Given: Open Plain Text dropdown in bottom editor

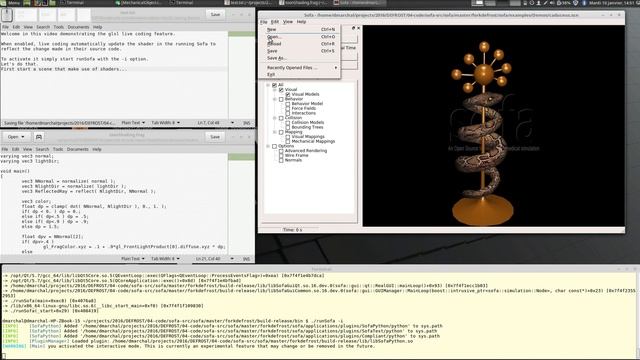Looking at the screenshot, I should 133,259.
